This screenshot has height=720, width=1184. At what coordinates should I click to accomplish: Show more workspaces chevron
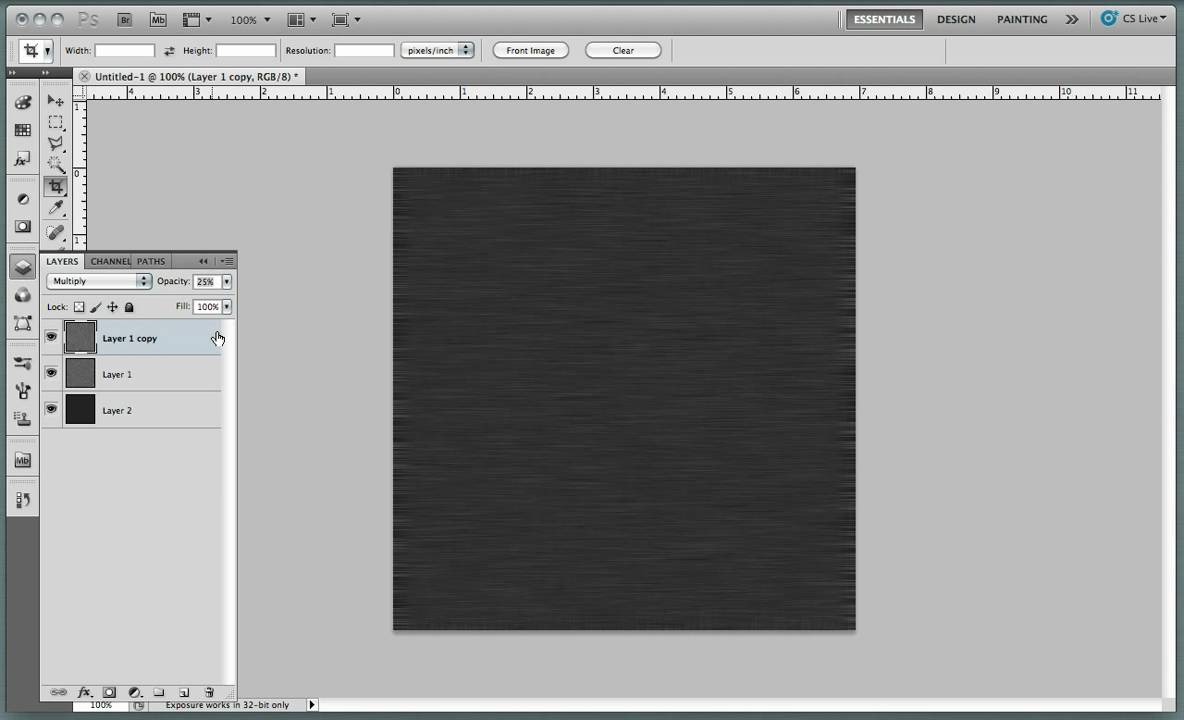pos(1072,20)
